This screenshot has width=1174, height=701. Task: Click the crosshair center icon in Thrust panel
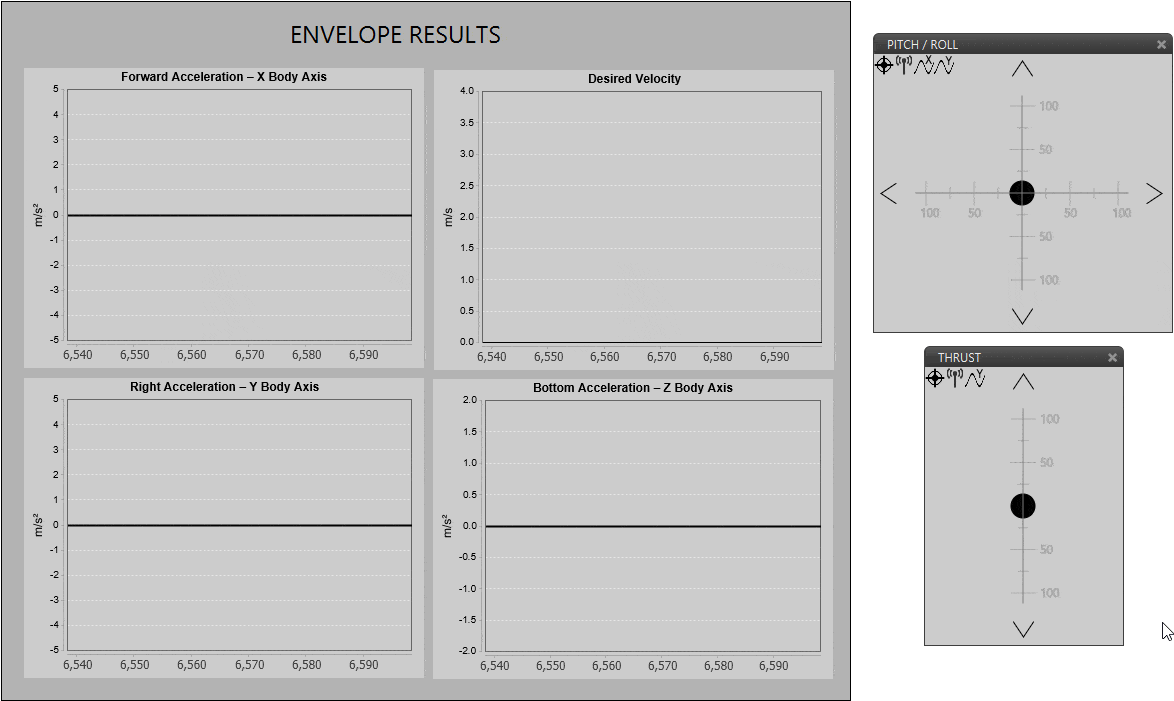click(935, 378)
